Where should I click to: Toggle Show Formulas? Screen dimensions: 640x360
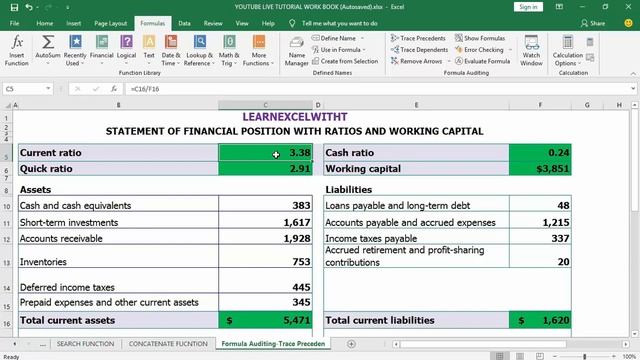[480, 38]
